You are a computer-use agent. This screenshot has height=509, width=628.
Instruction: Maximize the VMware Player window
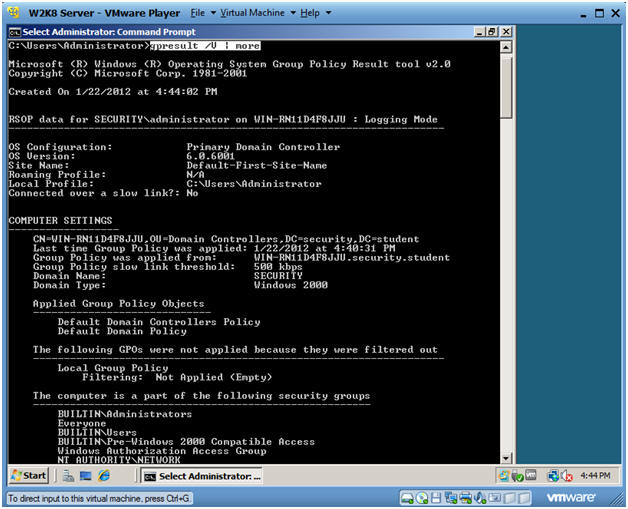[x=599, y=13]
